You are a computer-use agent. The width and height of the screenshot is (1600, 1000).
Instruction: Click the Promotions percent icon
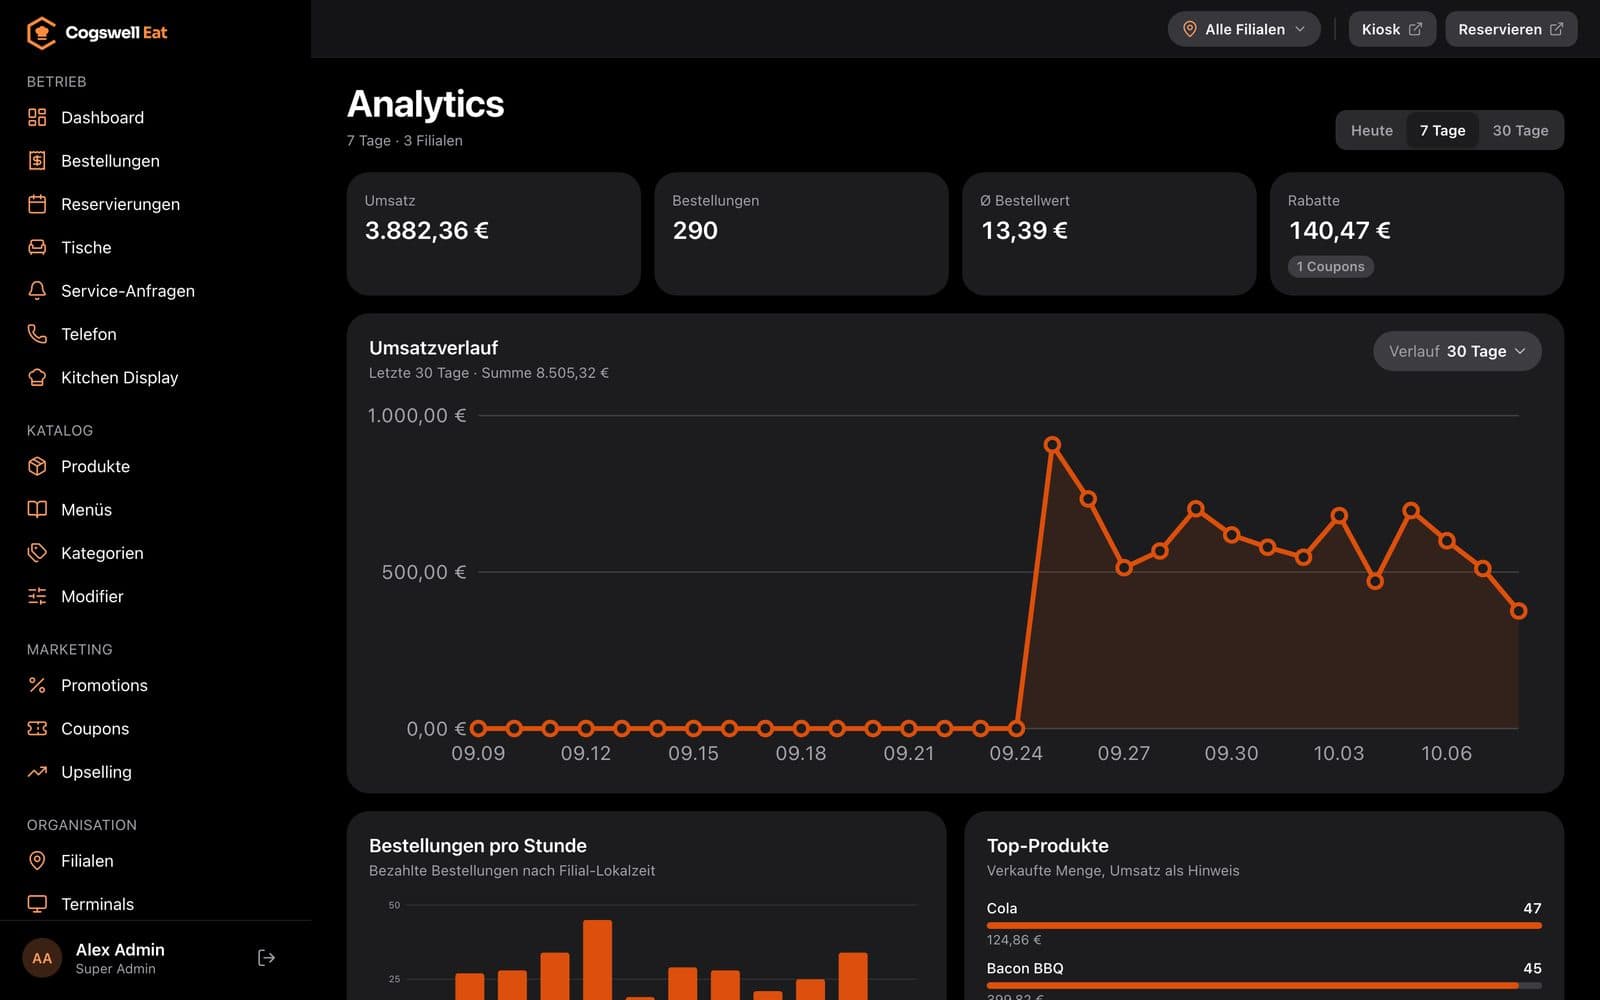tap(37, 685)
